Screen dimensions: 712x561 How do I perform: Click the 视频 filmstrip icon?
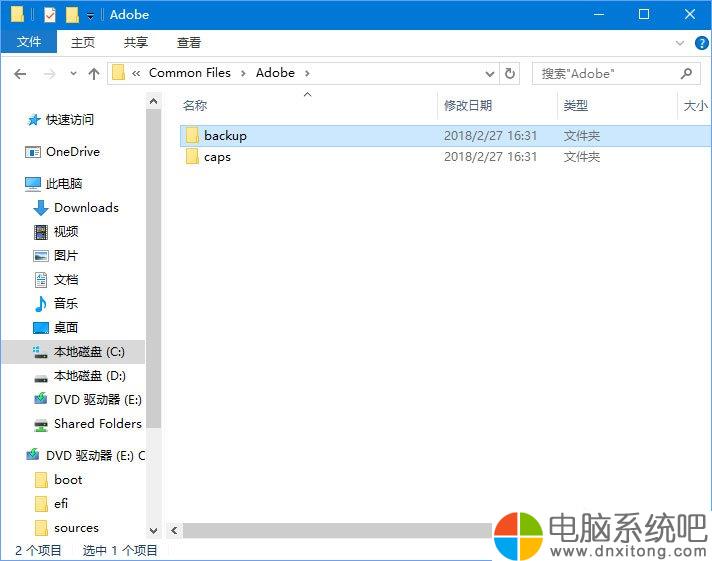pyautogui.click(x=41, y=232)
